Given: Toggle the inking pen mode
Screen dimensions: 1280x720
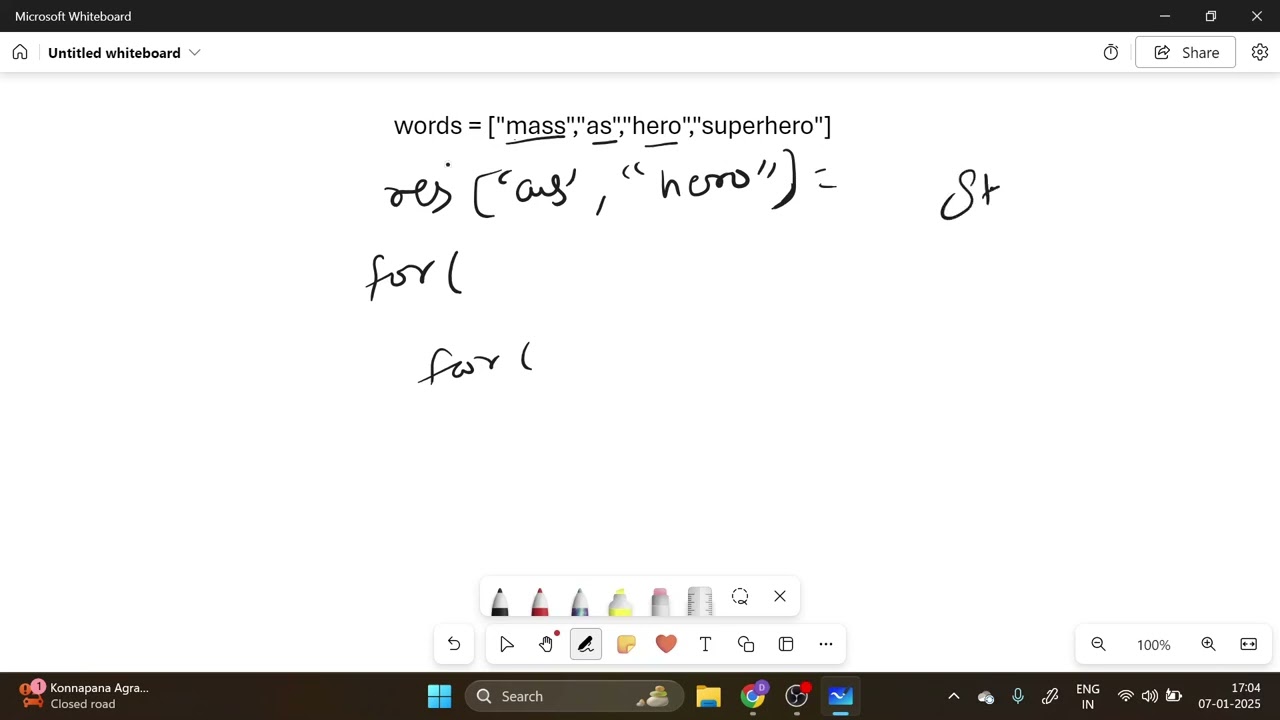Looking at the screenshot, I should (586, 645).
